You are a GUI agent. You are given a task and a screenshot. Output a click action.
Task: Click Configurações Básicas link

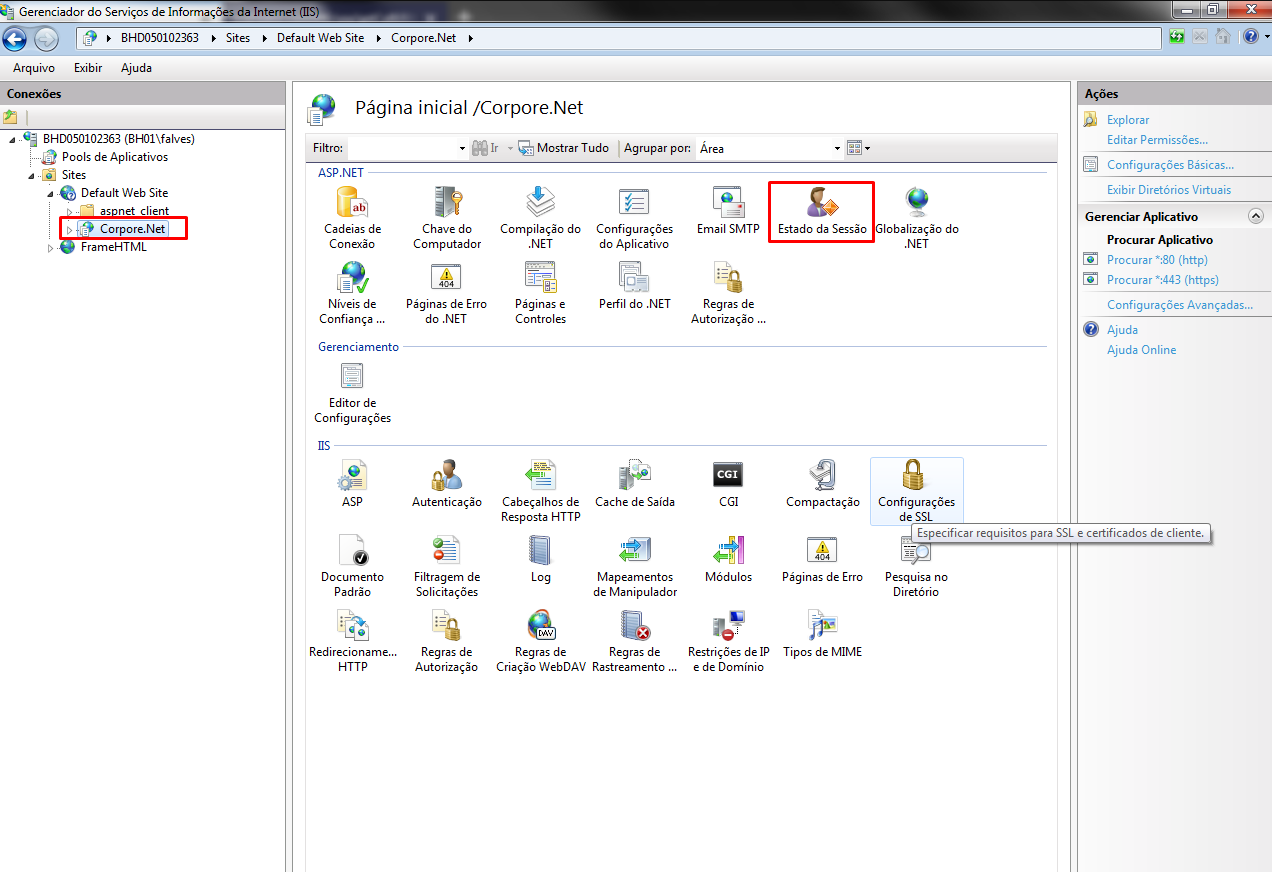click(1170, 165)
